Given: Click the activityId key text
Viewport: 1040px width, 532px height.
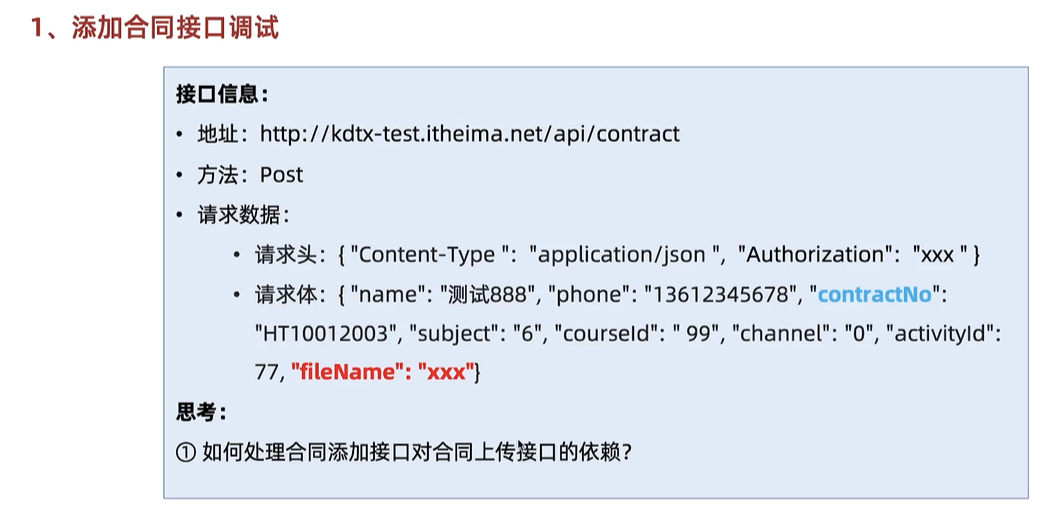Looking at the screenshot, I should [x=940, y=333].
